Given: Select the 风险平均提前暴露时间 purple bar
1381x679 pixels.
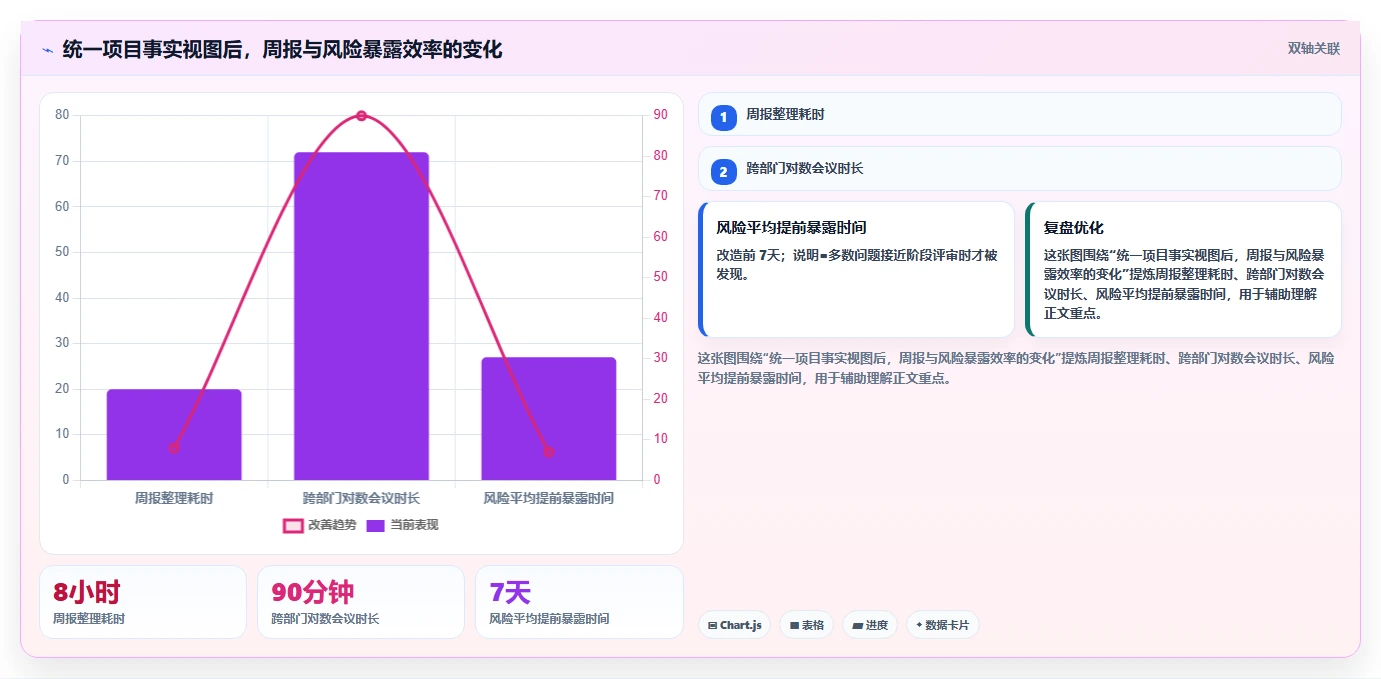Looking at the screenshot, I should point(548,419).
